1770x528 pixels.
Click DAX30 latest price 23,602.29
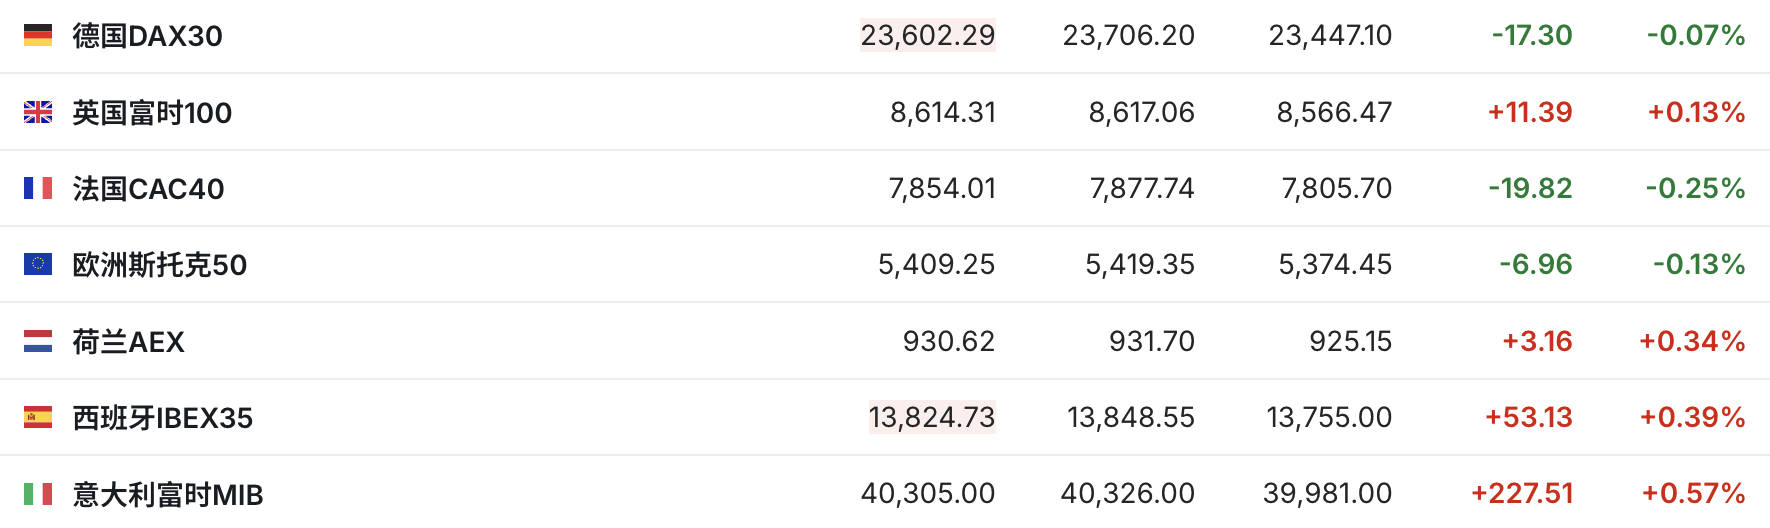coord(928,36)
